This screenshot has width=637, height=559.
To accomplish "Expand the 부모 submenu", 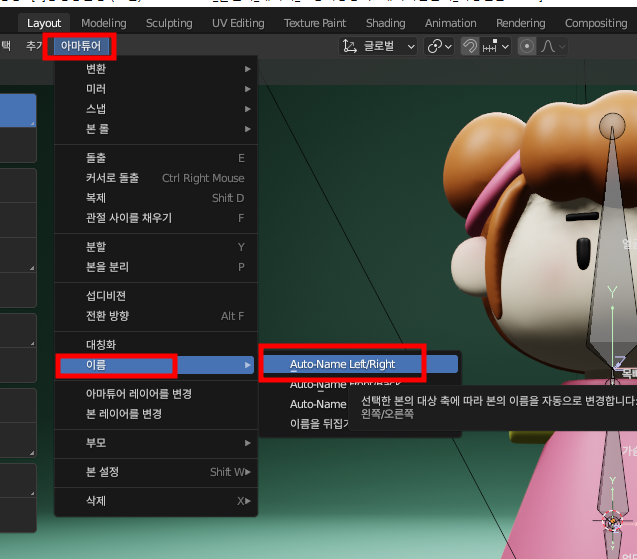I will [x=156, y=443].
